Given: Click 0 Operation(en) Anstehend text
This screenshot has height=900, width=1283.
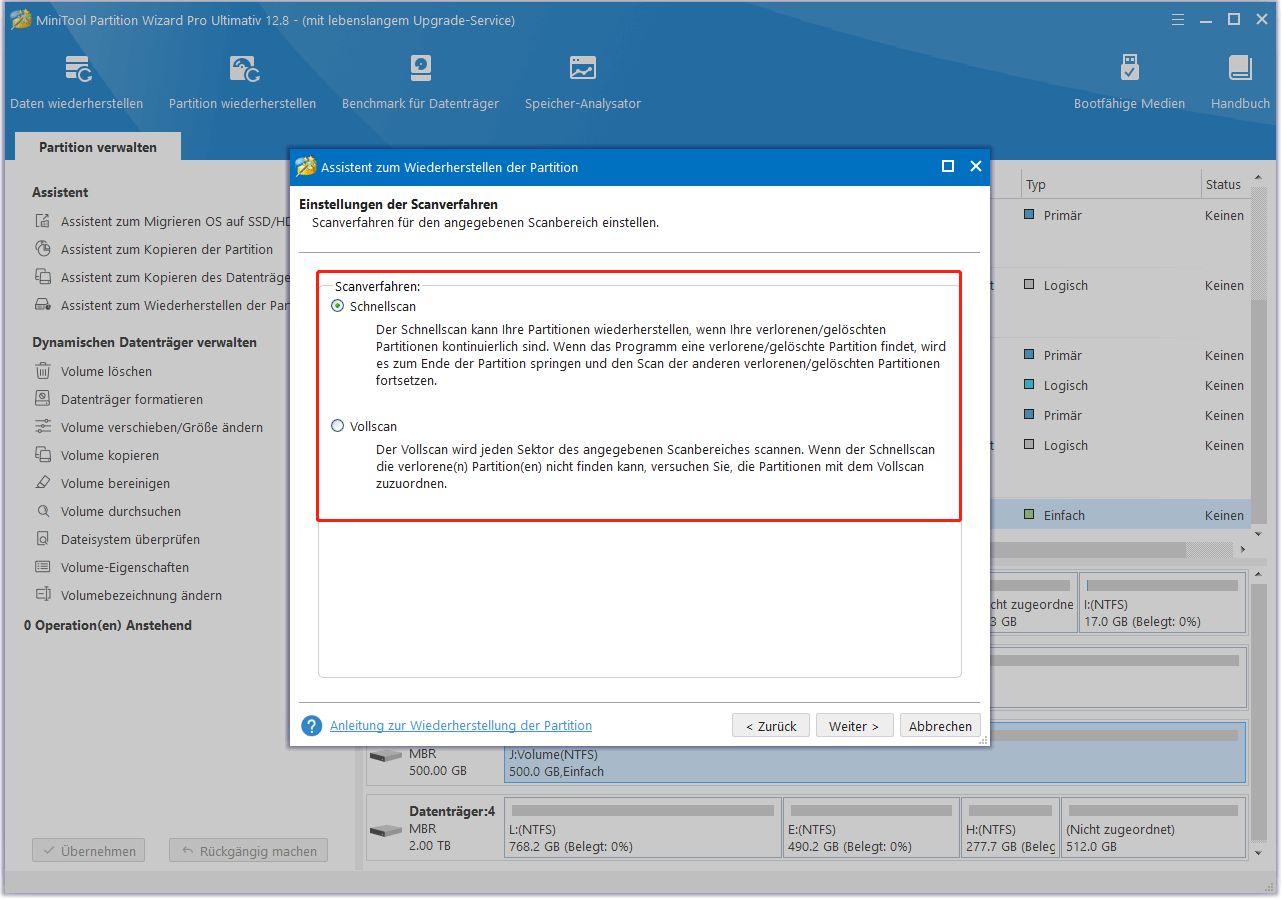Looking at the screenshot, I should (108, 625).
